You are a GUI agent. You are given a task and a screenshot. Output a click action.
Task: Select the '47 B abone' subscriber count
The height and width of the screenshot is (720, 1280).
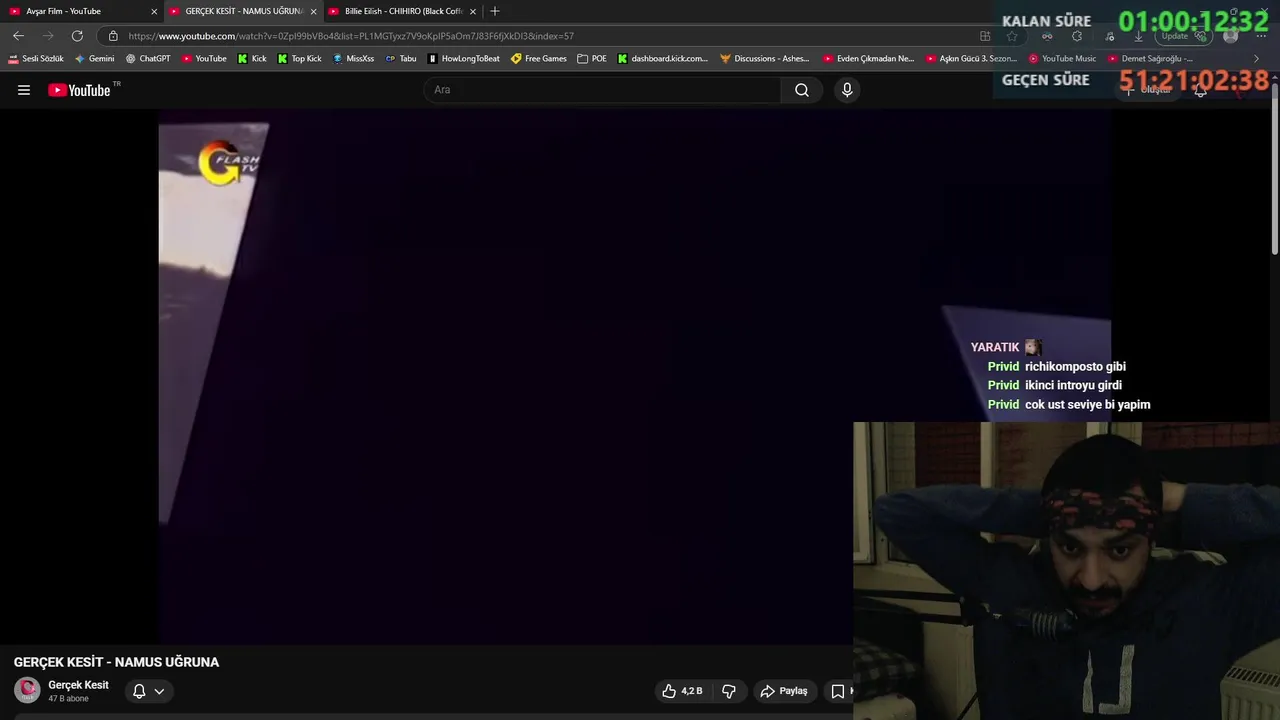69,699
